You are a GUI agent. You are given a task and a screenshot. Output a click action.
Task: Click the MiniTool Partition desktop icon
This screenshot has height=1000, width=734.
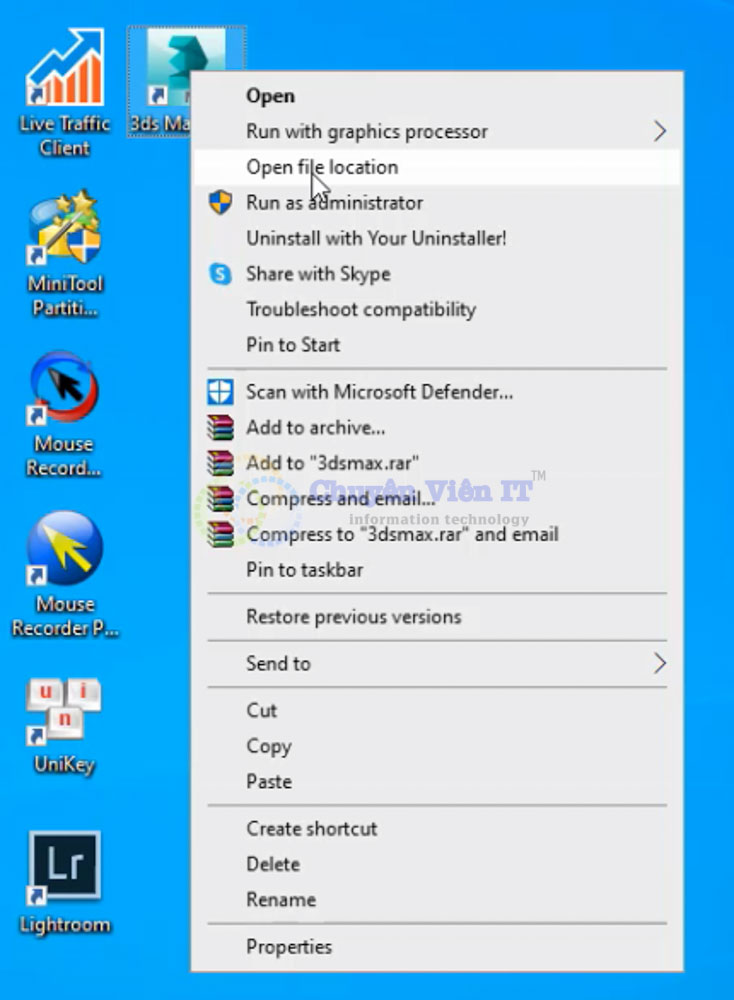tap(65, 232)
